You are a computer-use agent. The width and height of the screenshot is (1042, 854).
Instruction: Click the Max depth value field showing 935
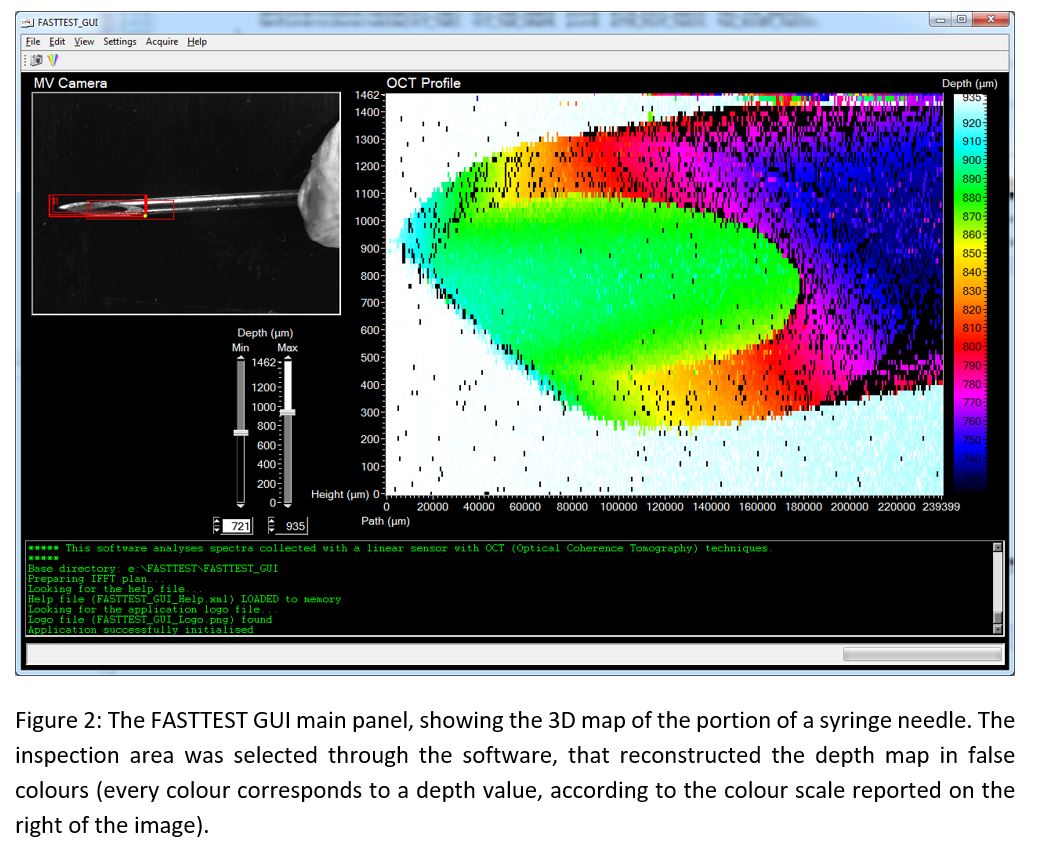pos(293,526)
